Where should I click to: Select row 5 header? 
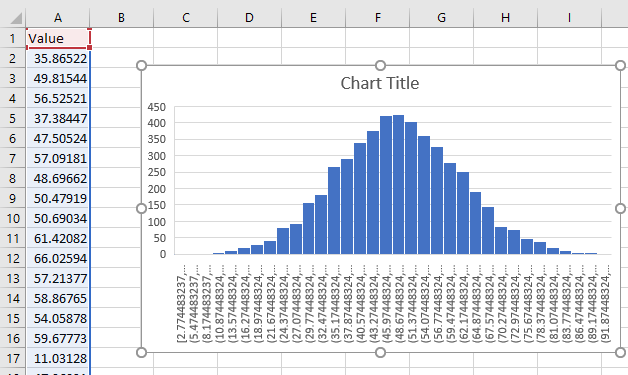pos(12,118)
